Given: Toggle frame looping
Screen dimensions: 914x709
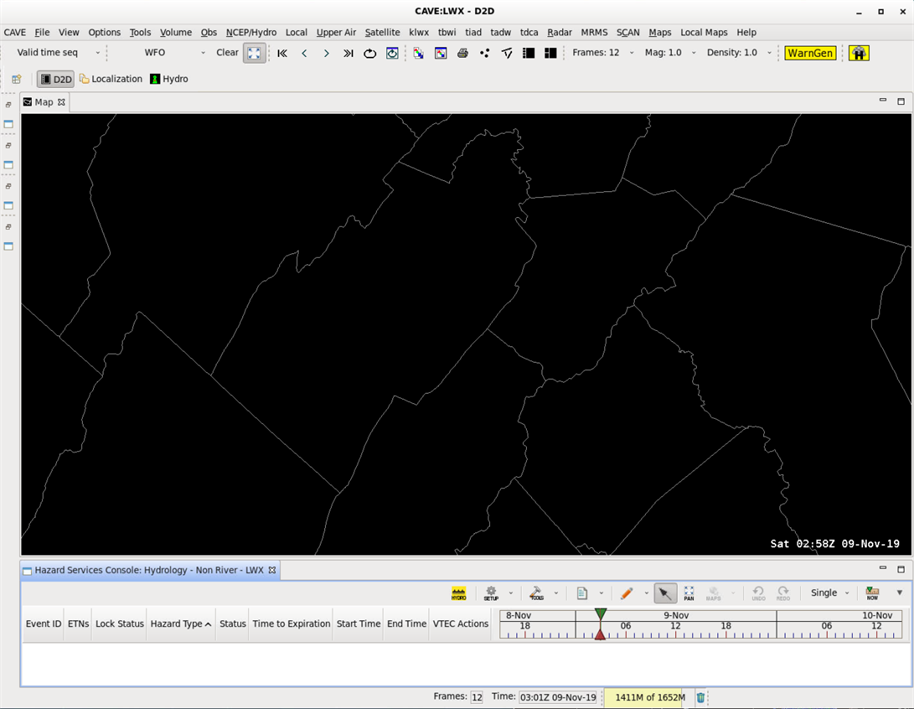Looking at the screenshot, I should coord(370,53).
